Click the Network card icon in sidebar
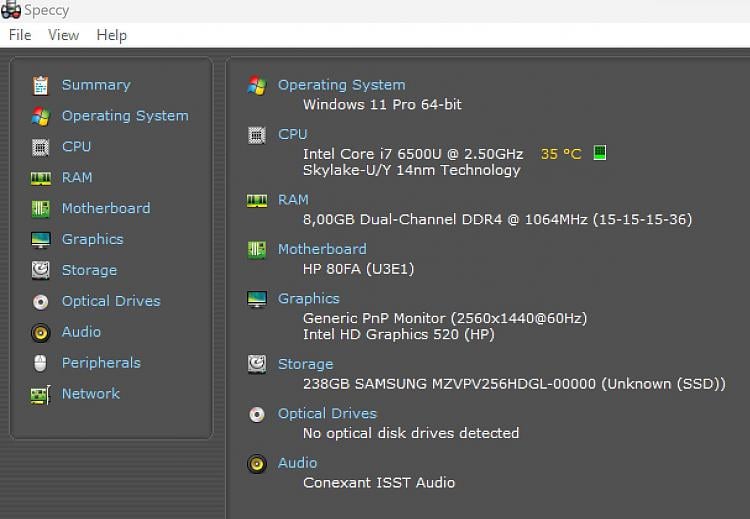The image size is (750, 519). click(41, 395)
